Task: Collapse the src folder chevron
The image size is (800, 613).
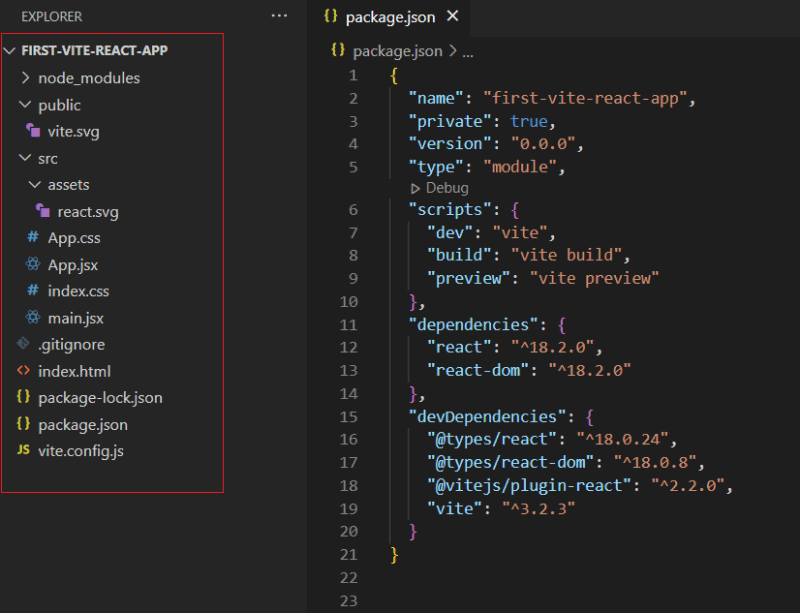Action: [25, 158]
